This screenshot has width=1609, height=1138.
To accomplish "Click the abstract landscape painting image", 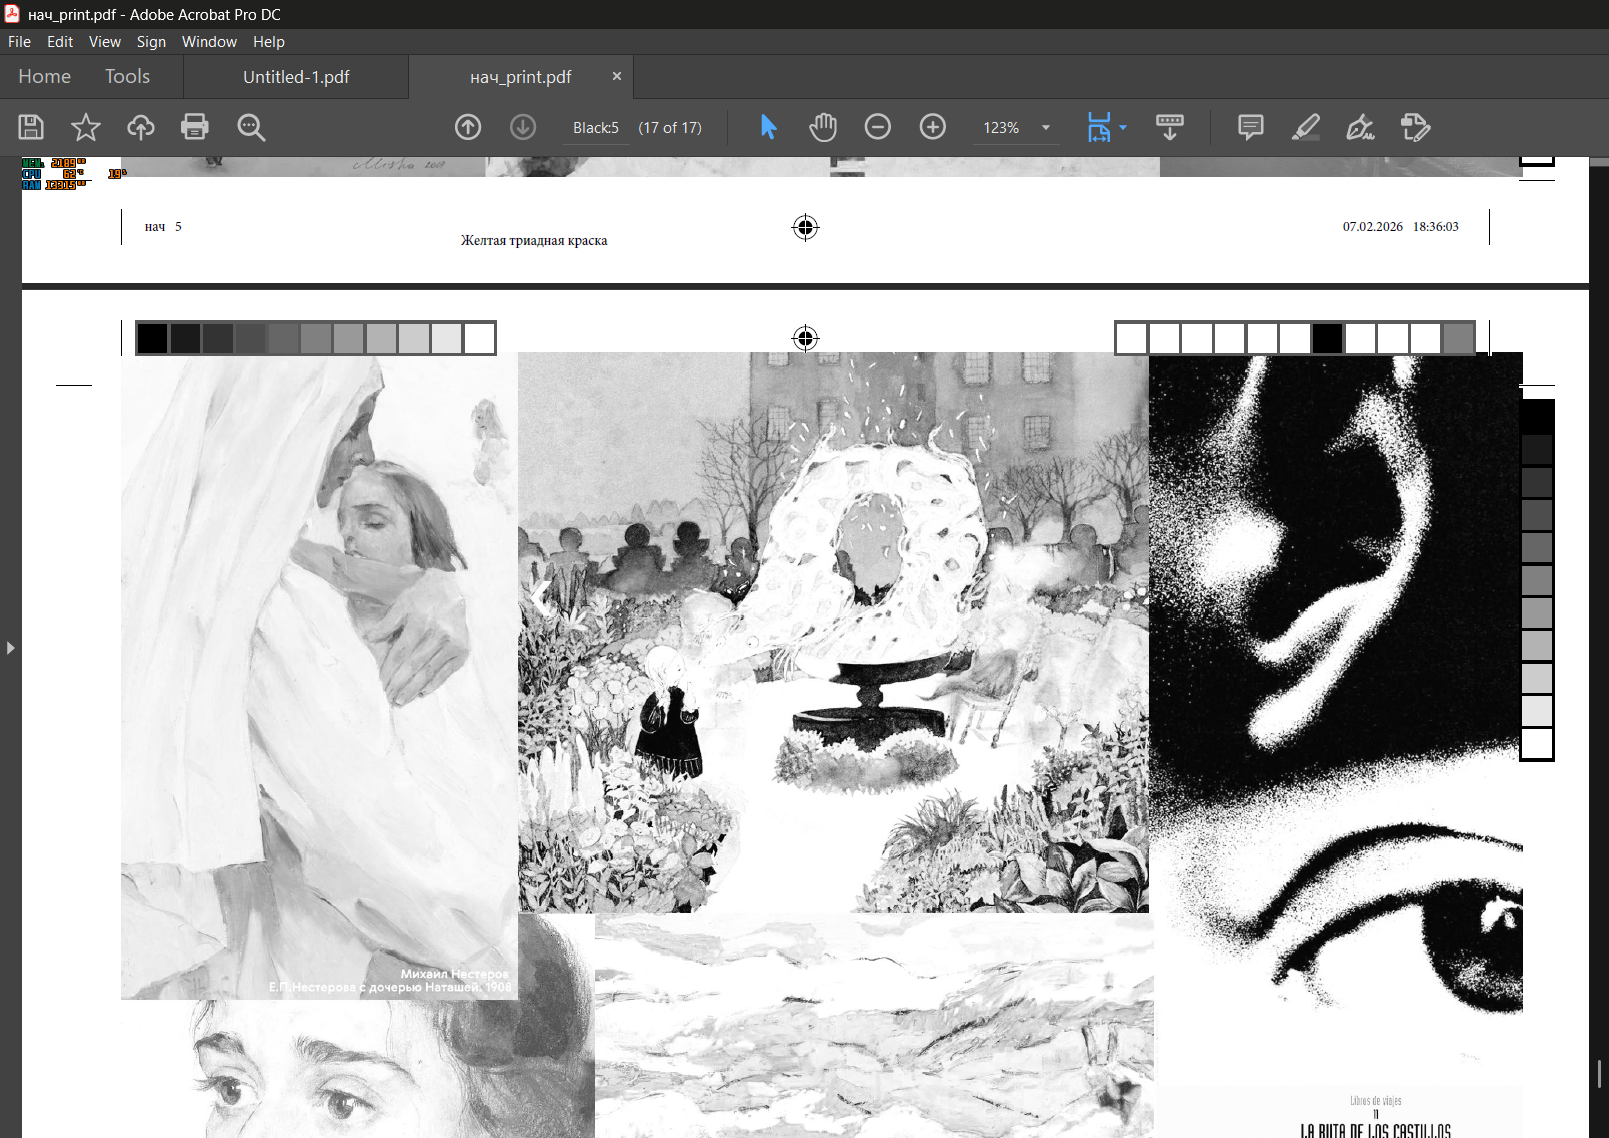I will pos(874,1025).
